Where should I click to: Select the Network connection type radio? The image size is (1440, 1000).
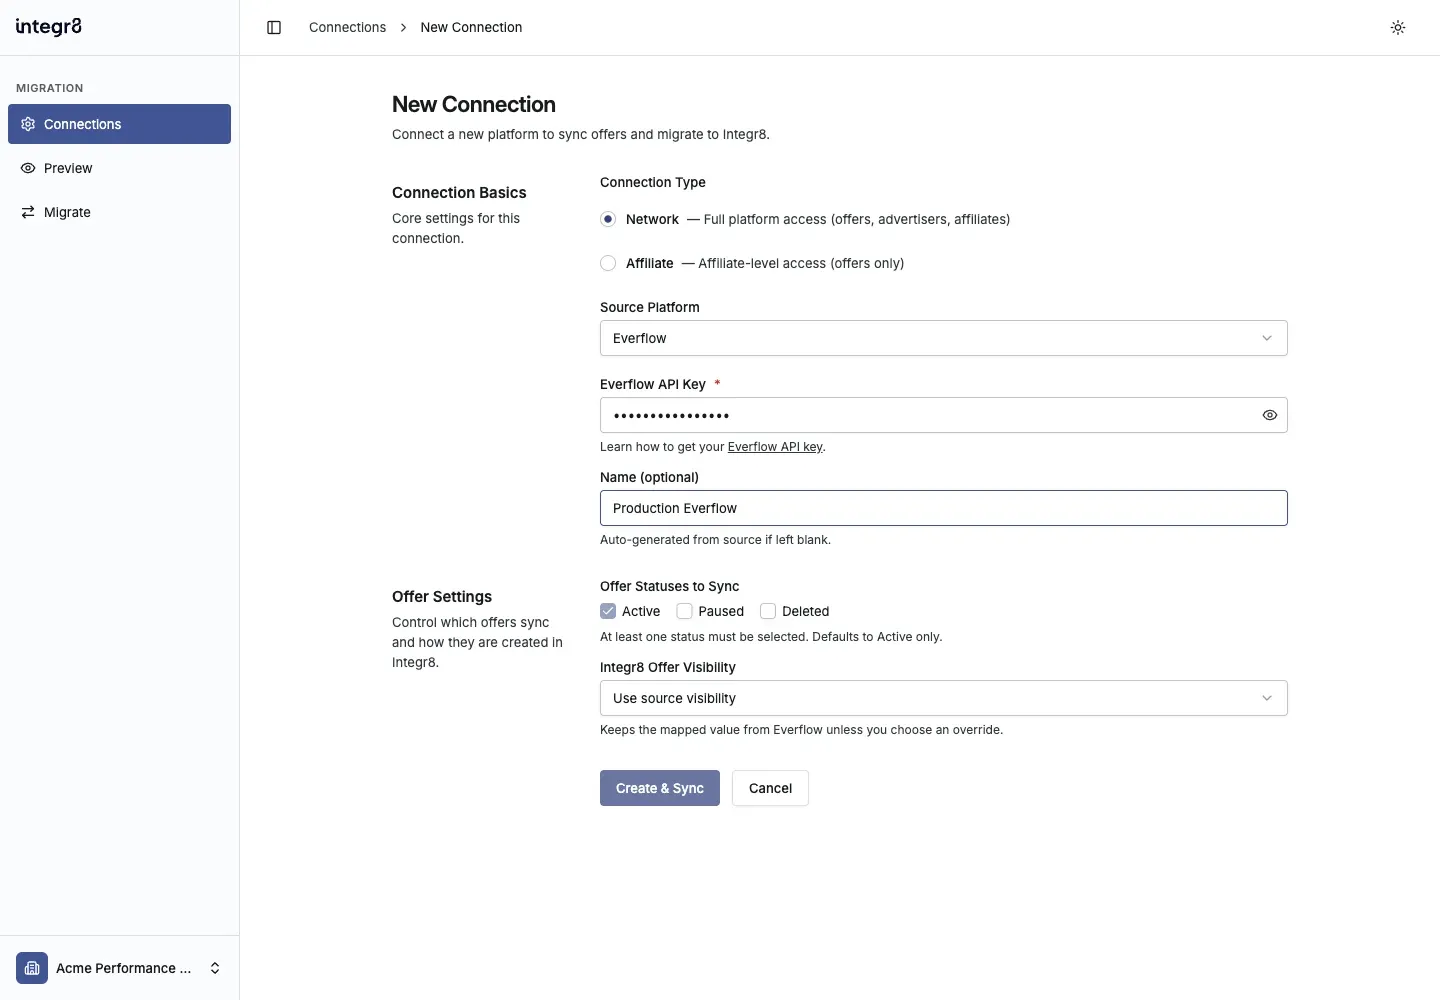[x=608, y=219]
